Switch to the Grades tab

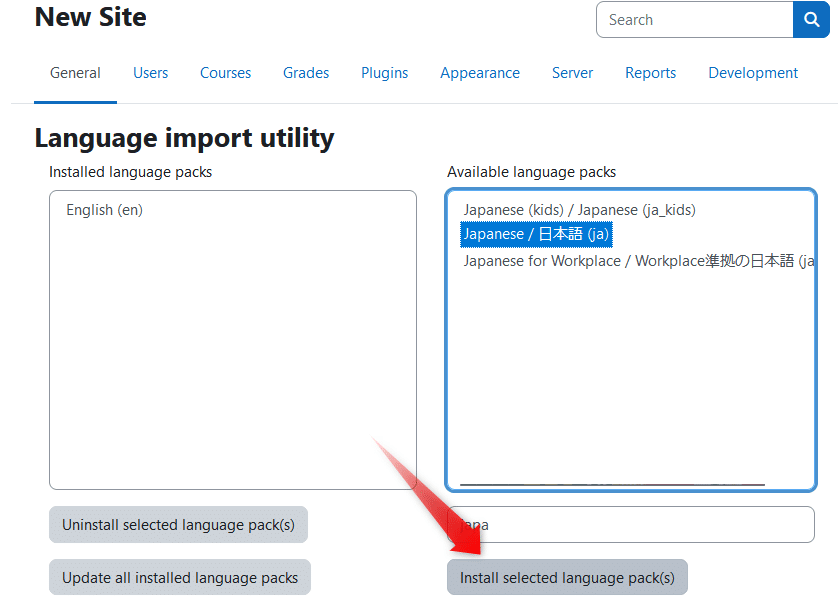pyautogui.click(x=305, y=72)
